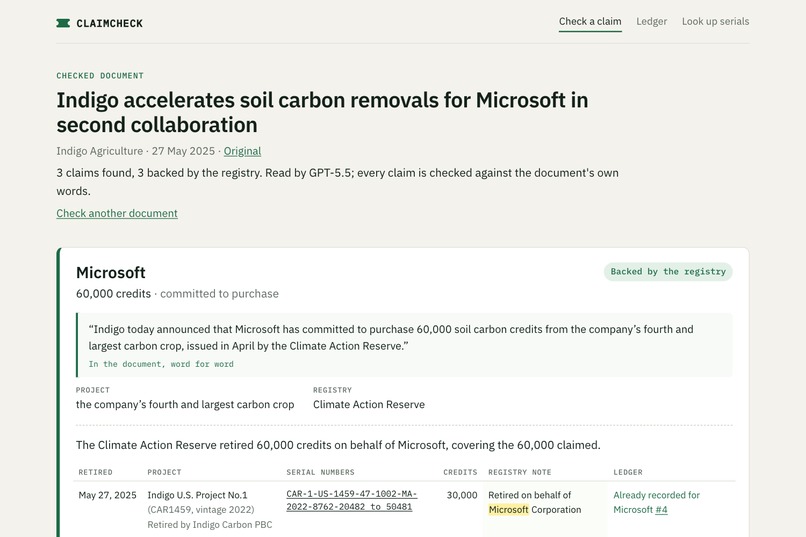
Task: Click the SERIAL NUMBERS column header
Action: (320, 472)
